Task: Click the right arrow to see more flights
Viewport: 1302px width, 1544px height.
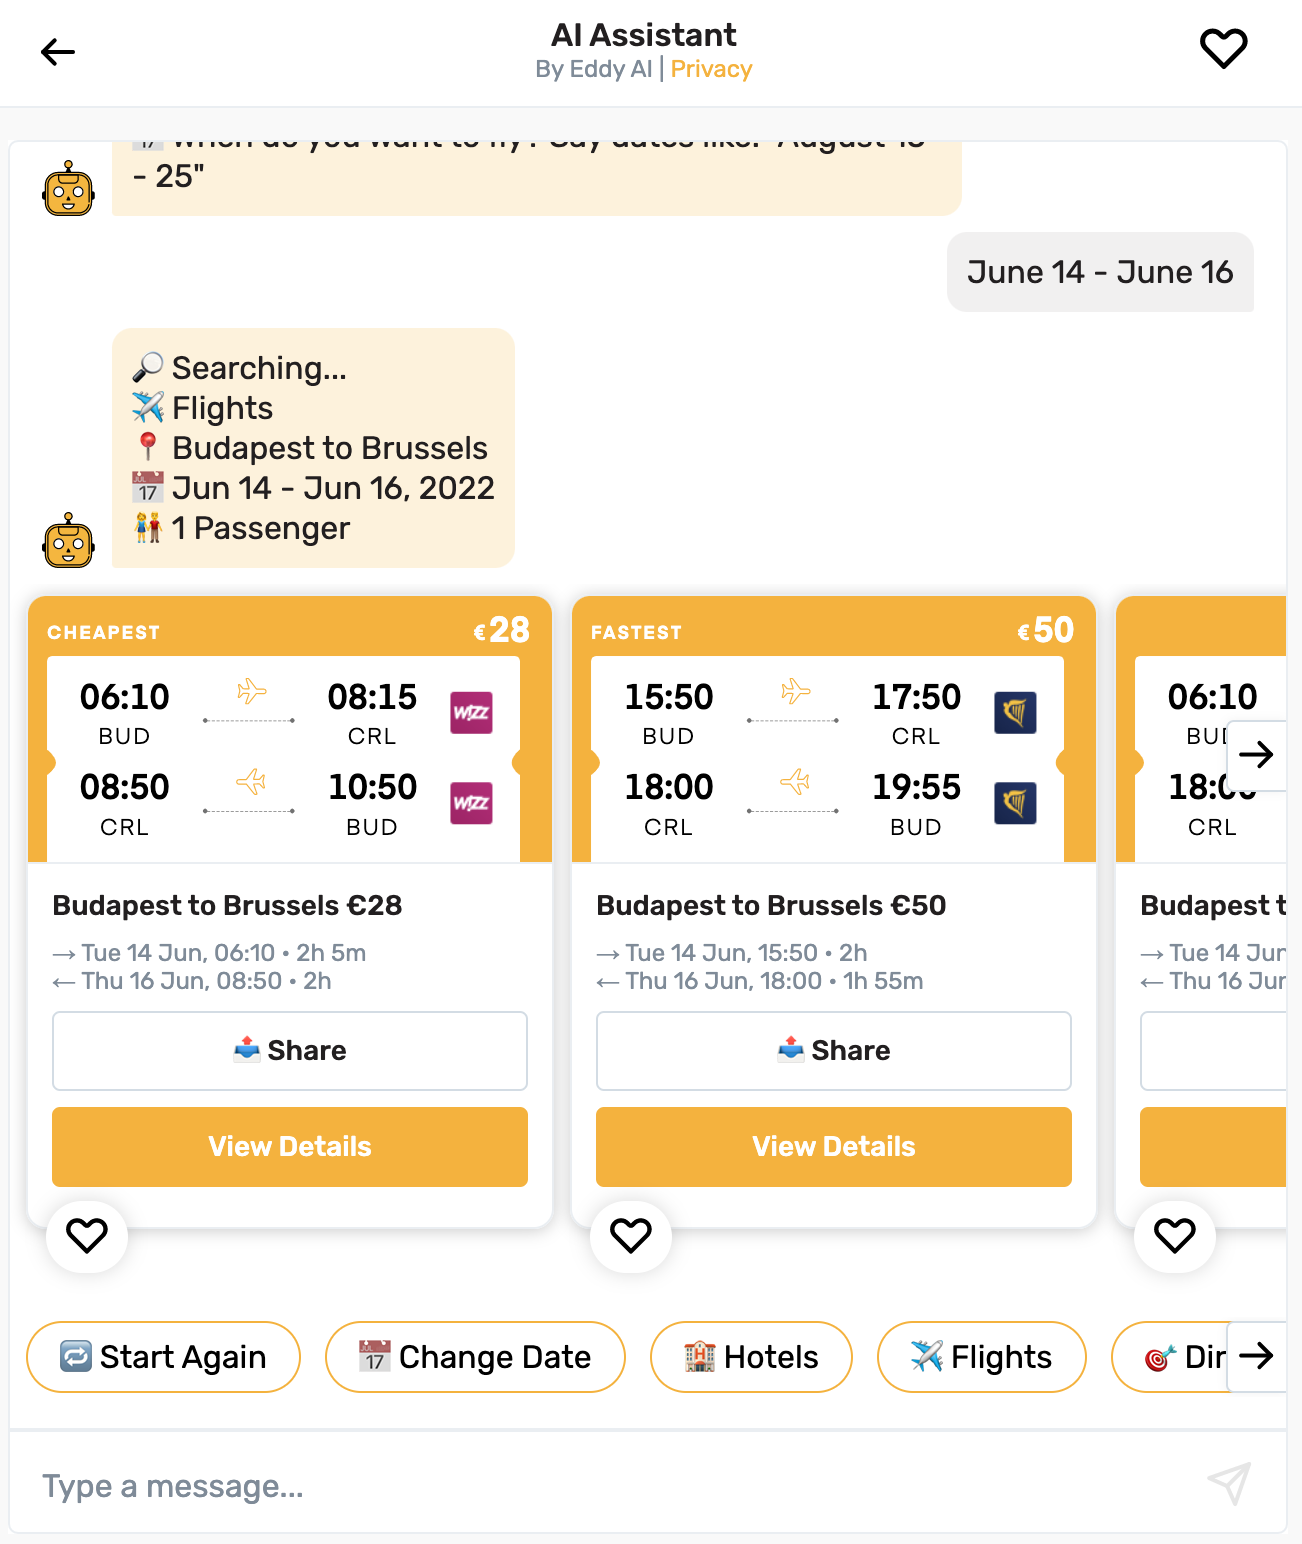Action: pos(1259,755)
